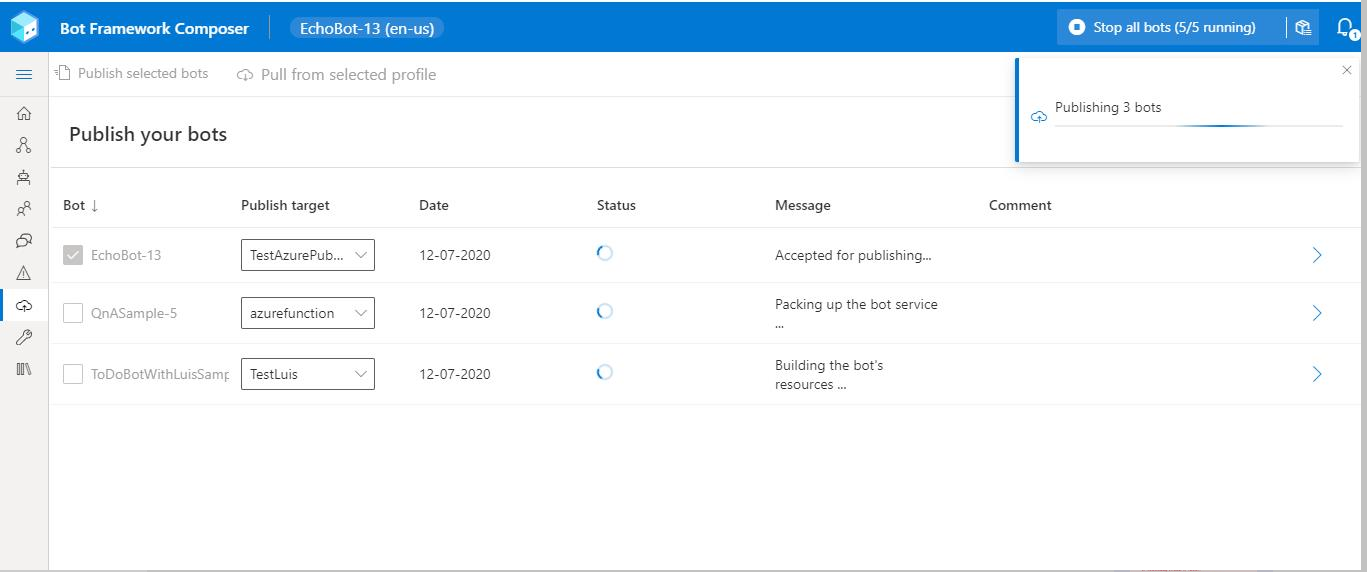
Task: Select EchoBot-13 (en-us) project pill
Action: [x=367, y=28]
